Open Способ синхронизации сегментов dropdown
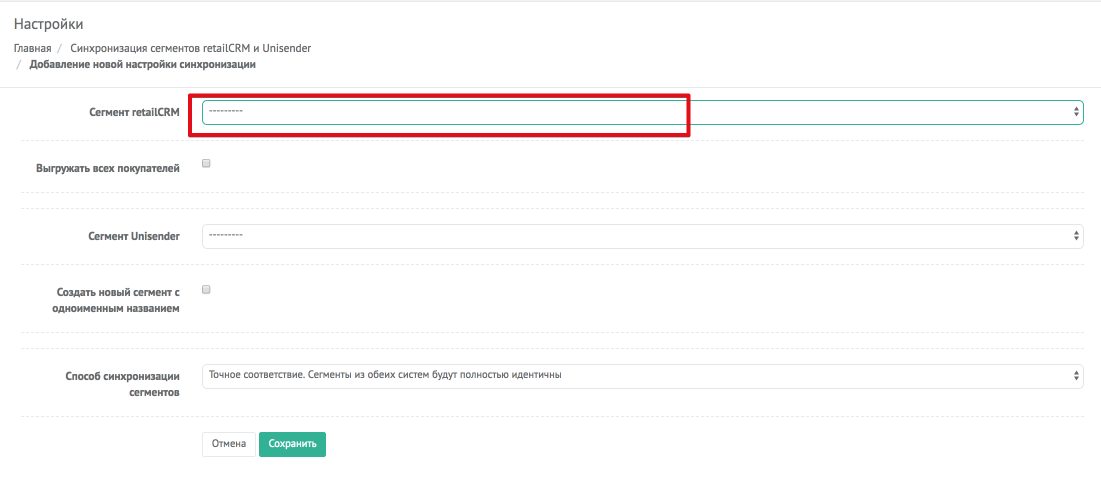The height and width of the screenshot is (477, 1101). click(x=642, y=375)
